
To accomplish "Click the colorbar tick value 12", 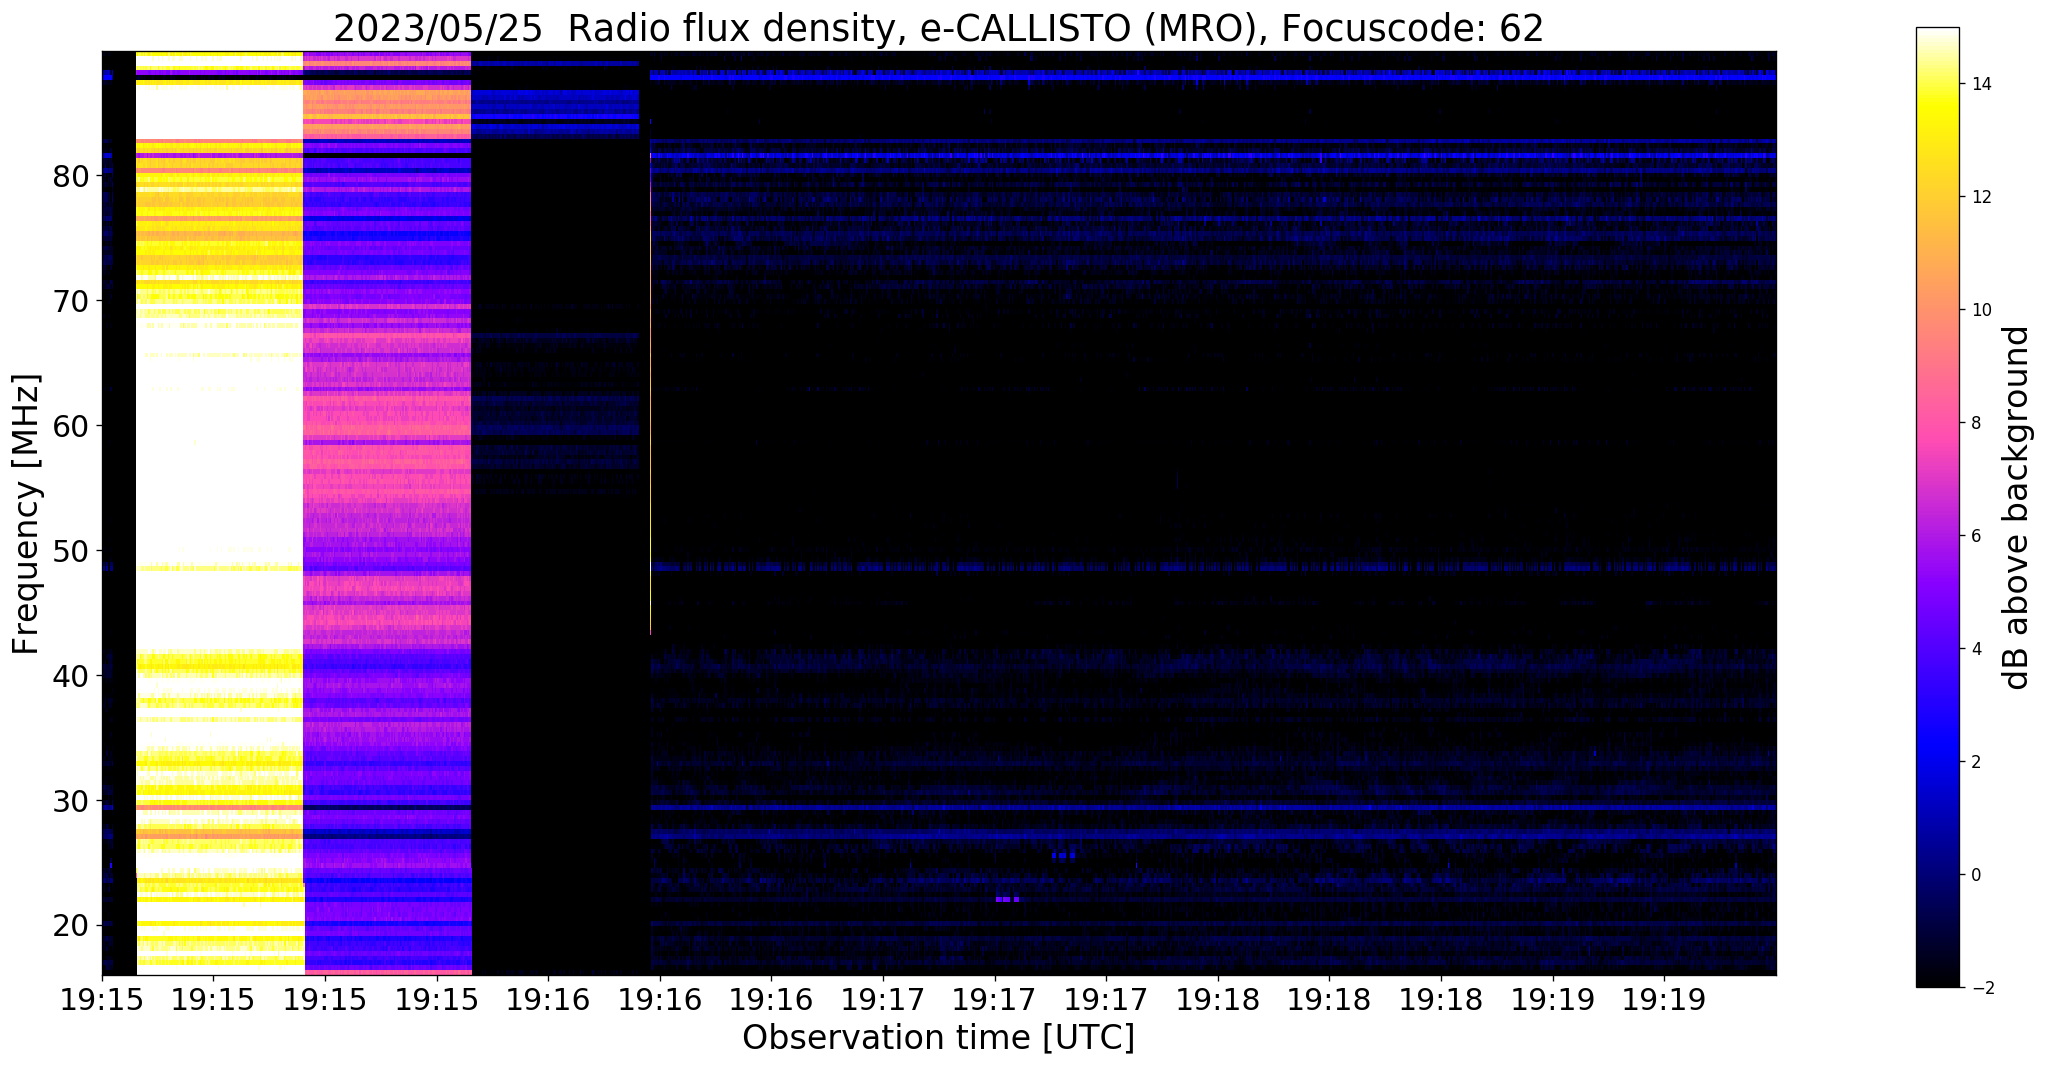I will [1980, 197].
